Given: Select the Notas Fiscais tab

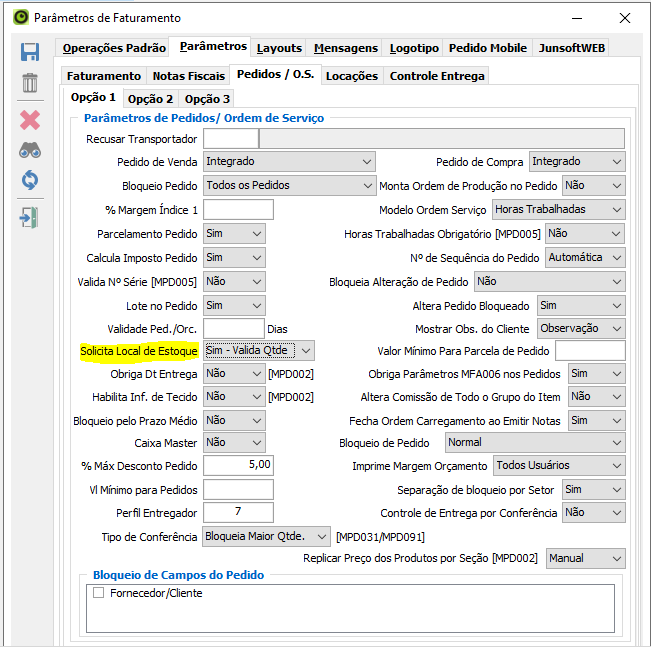Looking at the screenshot, I should 189,76.
